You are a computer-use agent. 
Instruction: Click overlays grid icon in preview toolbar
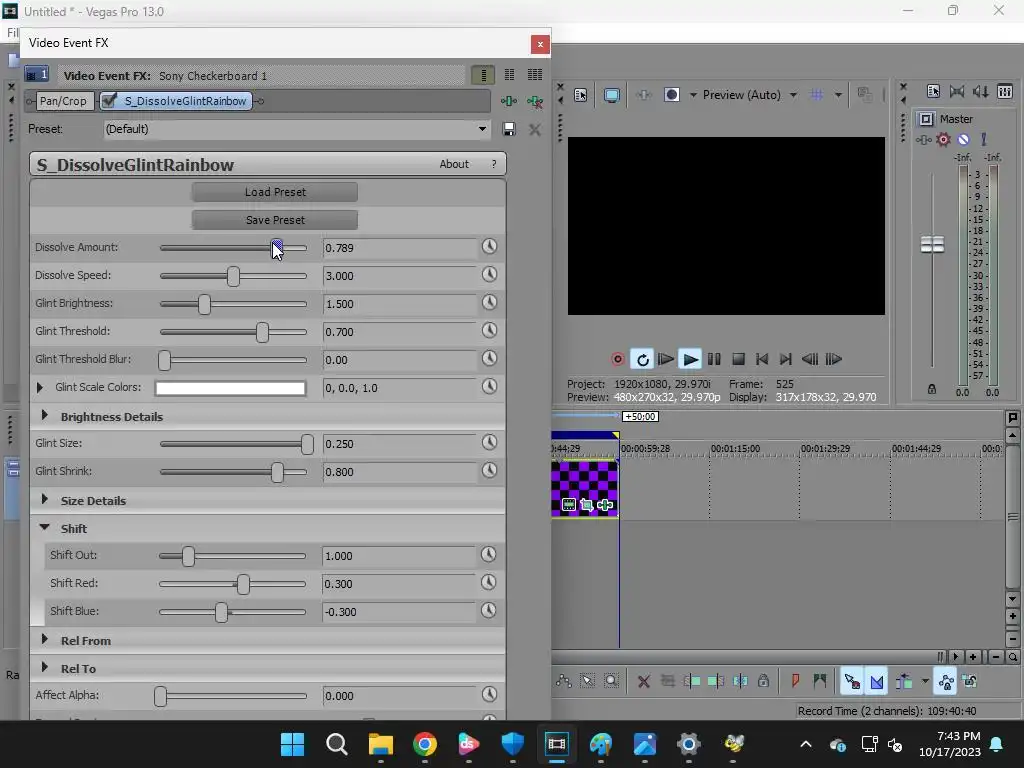click(816, 95)
